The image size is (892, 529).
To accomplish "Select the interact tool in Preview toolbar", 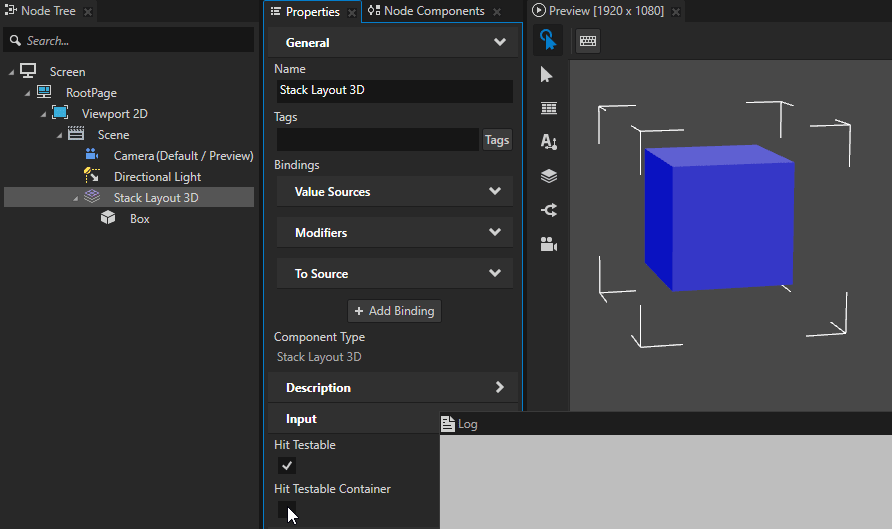I will [x=548, y=40].
